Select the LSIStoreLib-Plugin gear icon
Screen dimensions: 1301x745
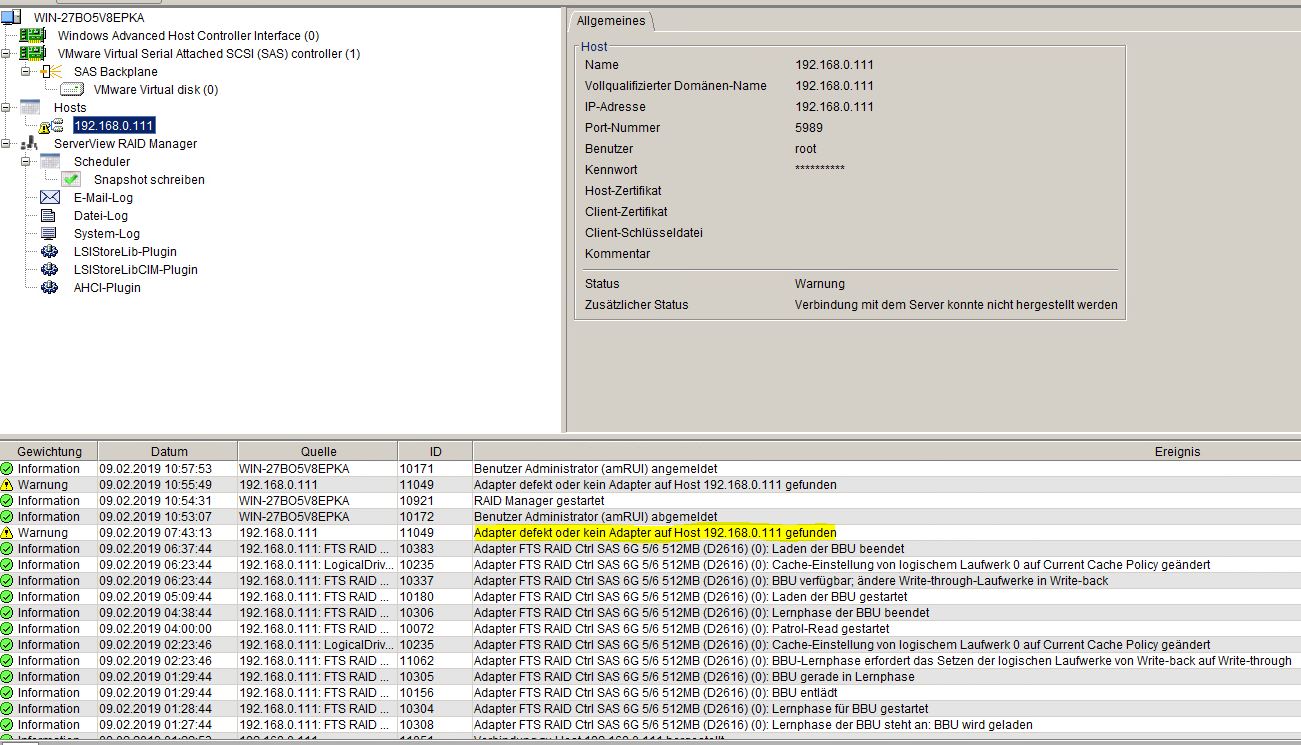pos(49,252)
